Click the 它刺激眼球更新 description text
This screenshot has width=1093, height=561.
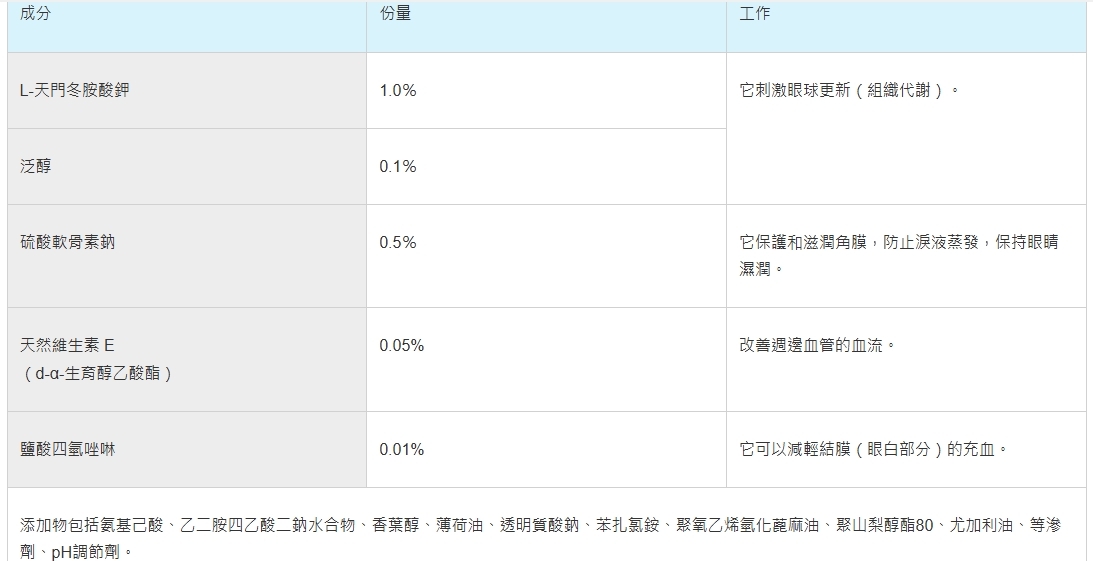coord(850,91)
